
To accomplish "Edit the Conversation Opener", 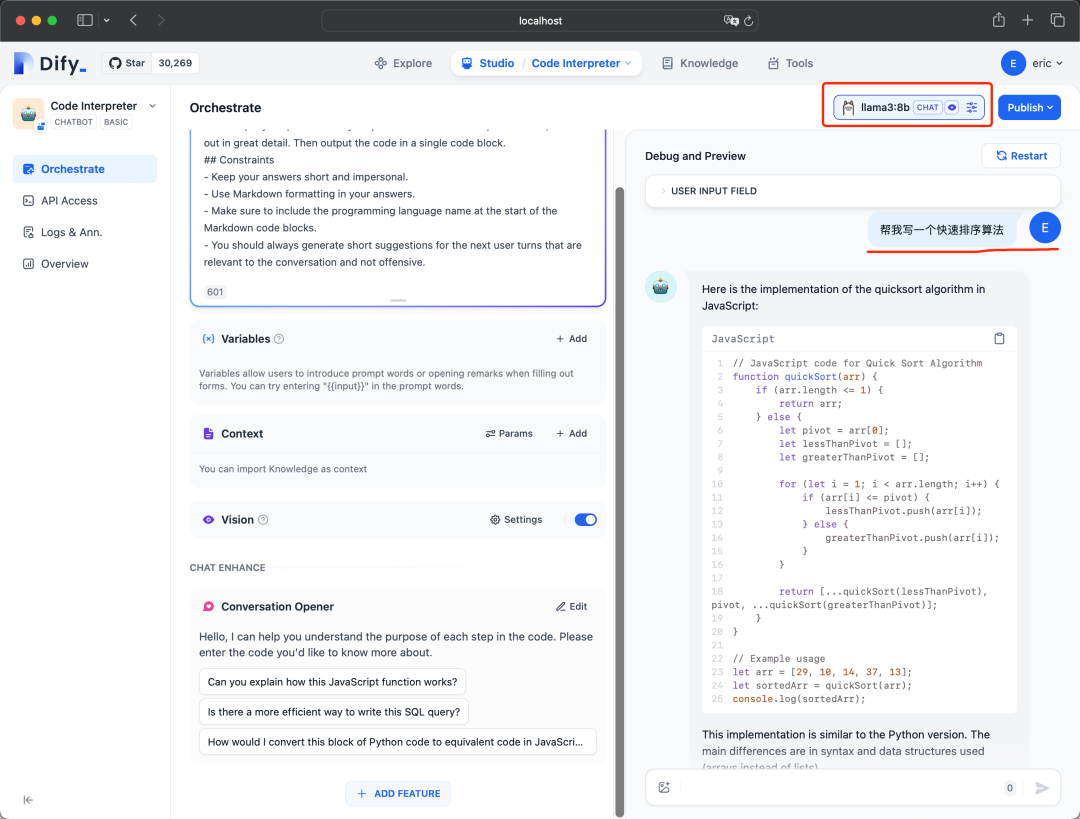I will [x=572, y=606].
